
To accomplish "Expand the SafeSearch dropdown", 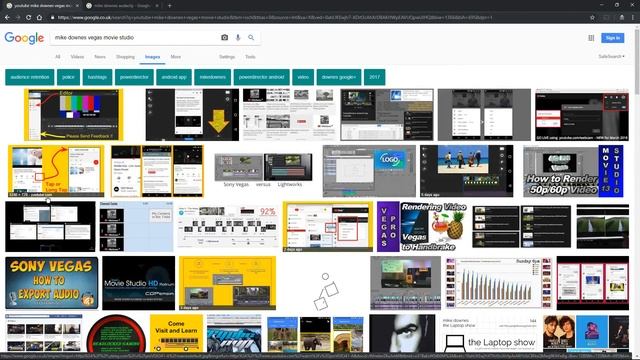I will pos(611,56).
